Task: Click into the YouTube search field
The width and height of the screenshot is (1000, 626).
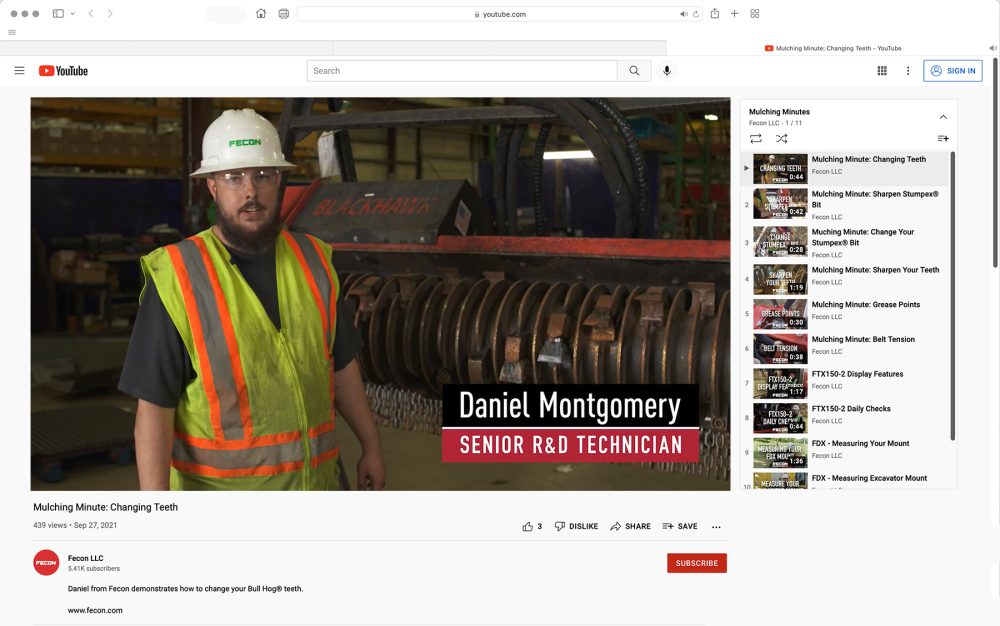Action: pos(461,71)
